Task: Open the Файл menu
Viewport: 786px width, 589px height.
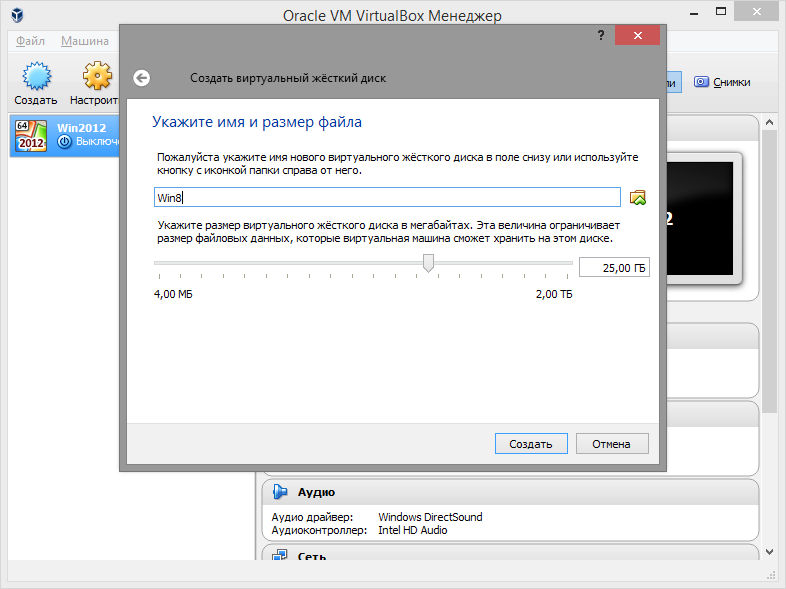Action: tap(30, 41)
